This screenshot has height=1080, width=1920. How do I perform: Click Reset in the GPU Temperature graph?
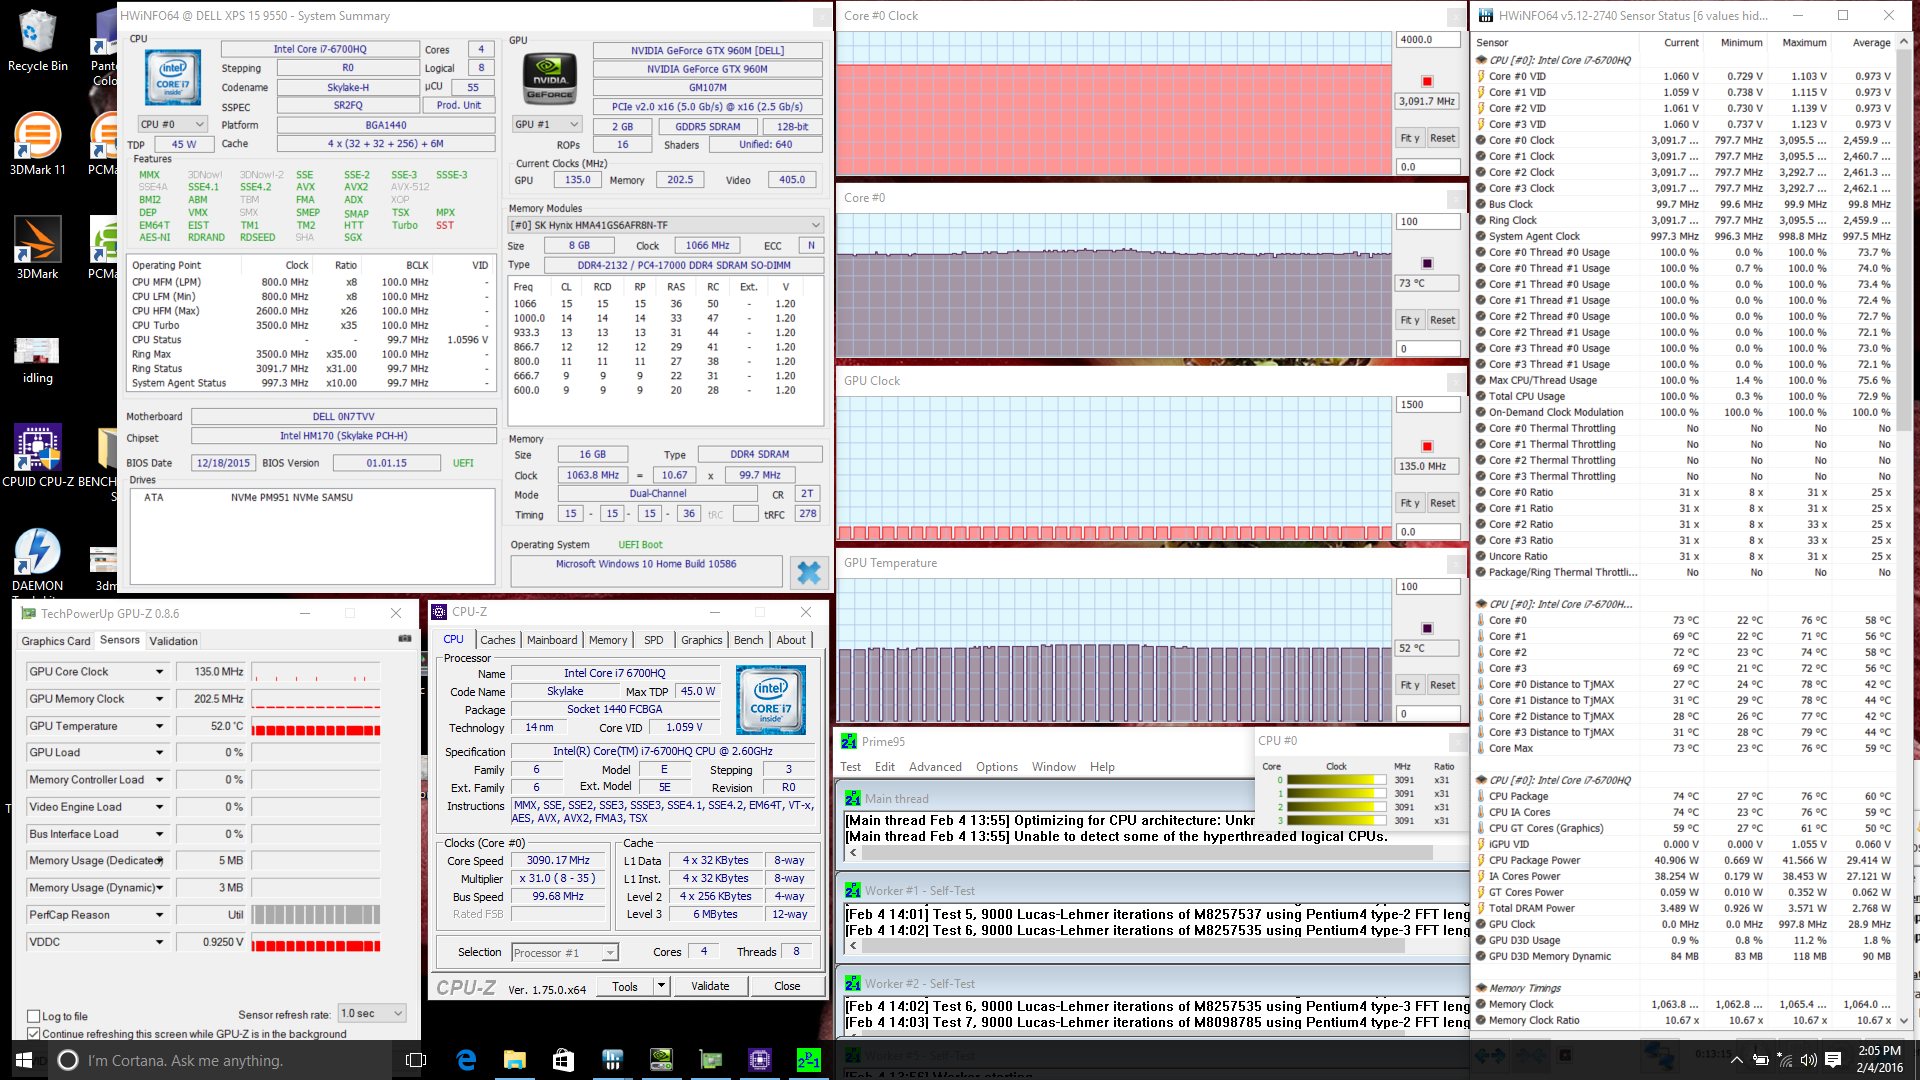pyautogui.click(x=1442, y=685)
